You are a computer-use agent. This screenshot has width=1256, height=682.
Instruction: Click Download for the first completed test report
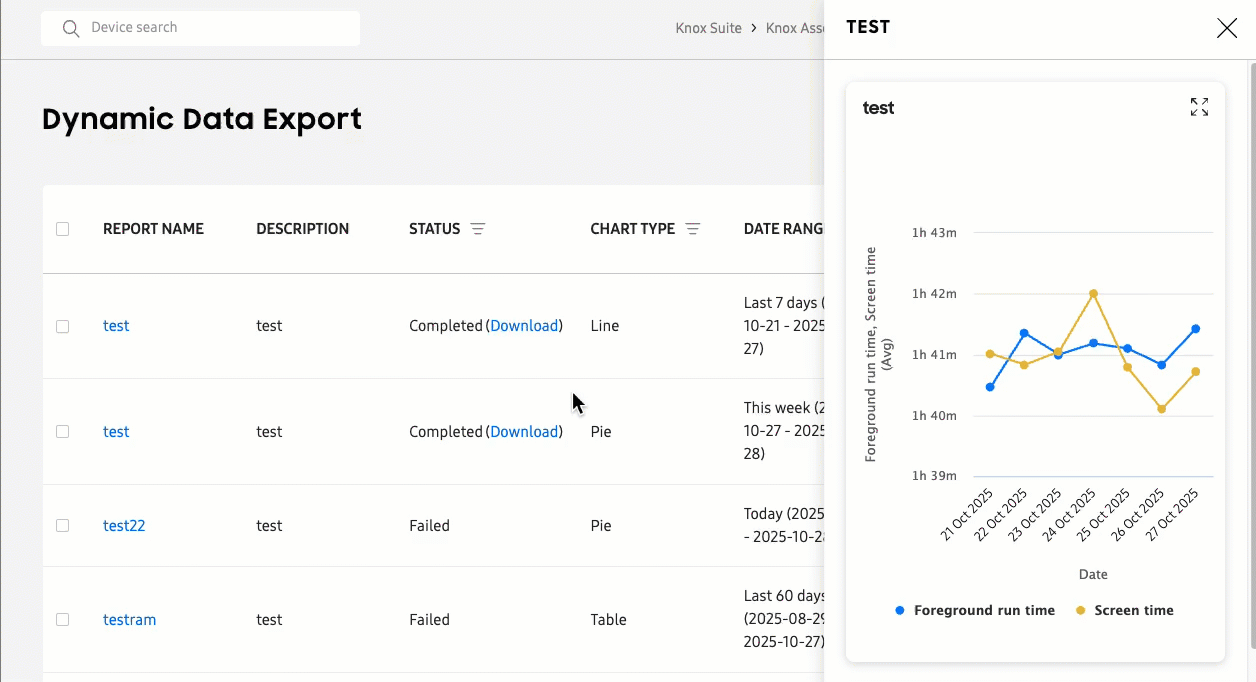coord(524,325)
